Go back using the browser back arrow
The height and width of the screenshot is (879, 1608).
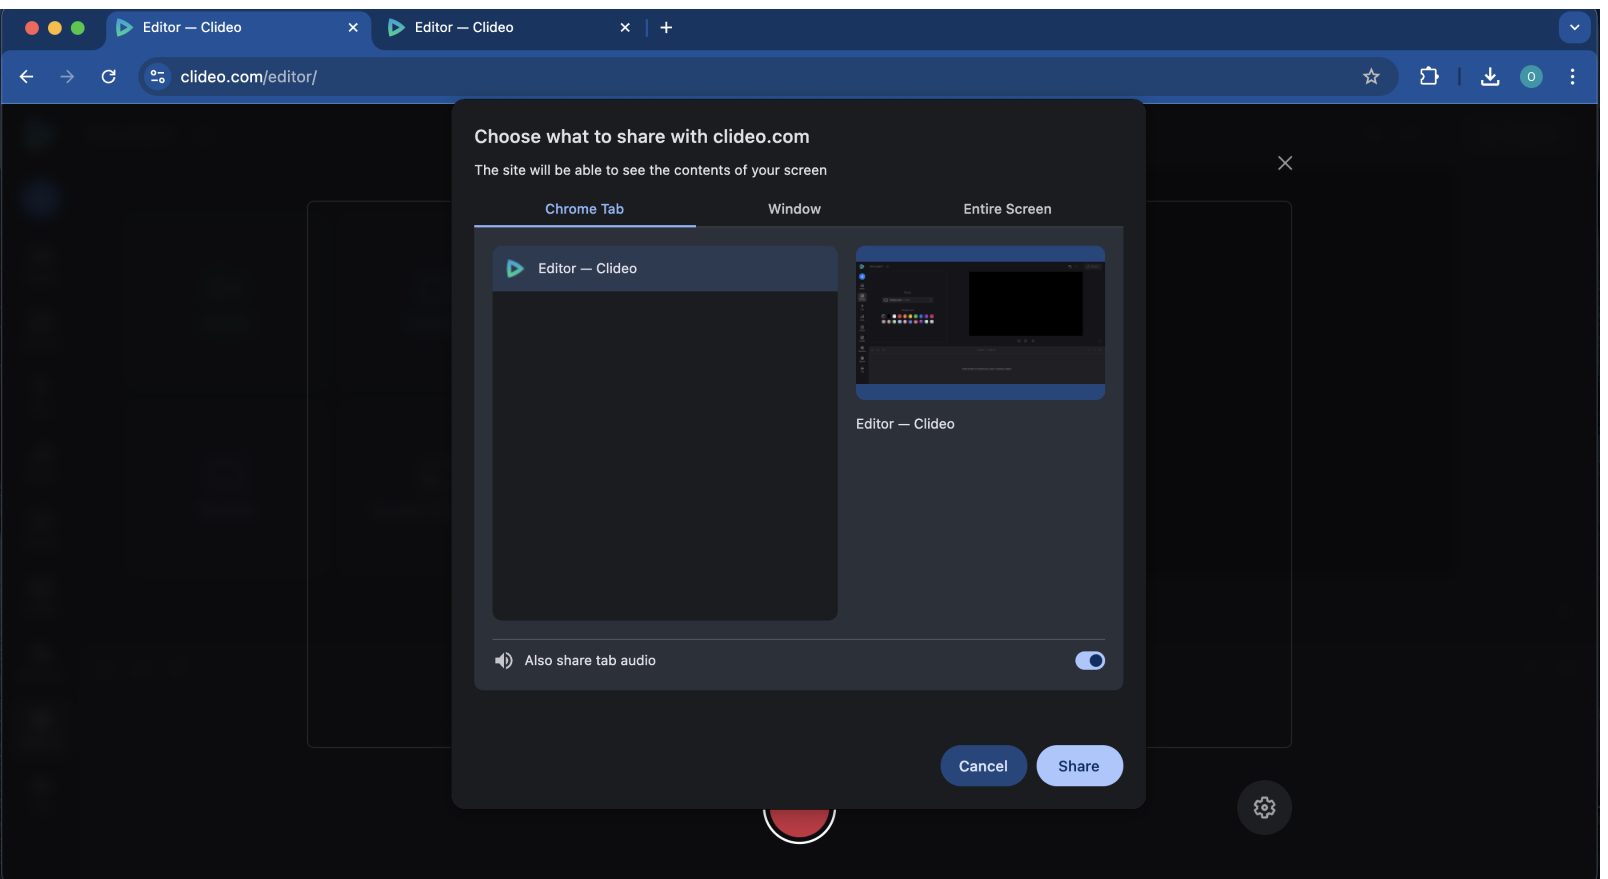27,77
